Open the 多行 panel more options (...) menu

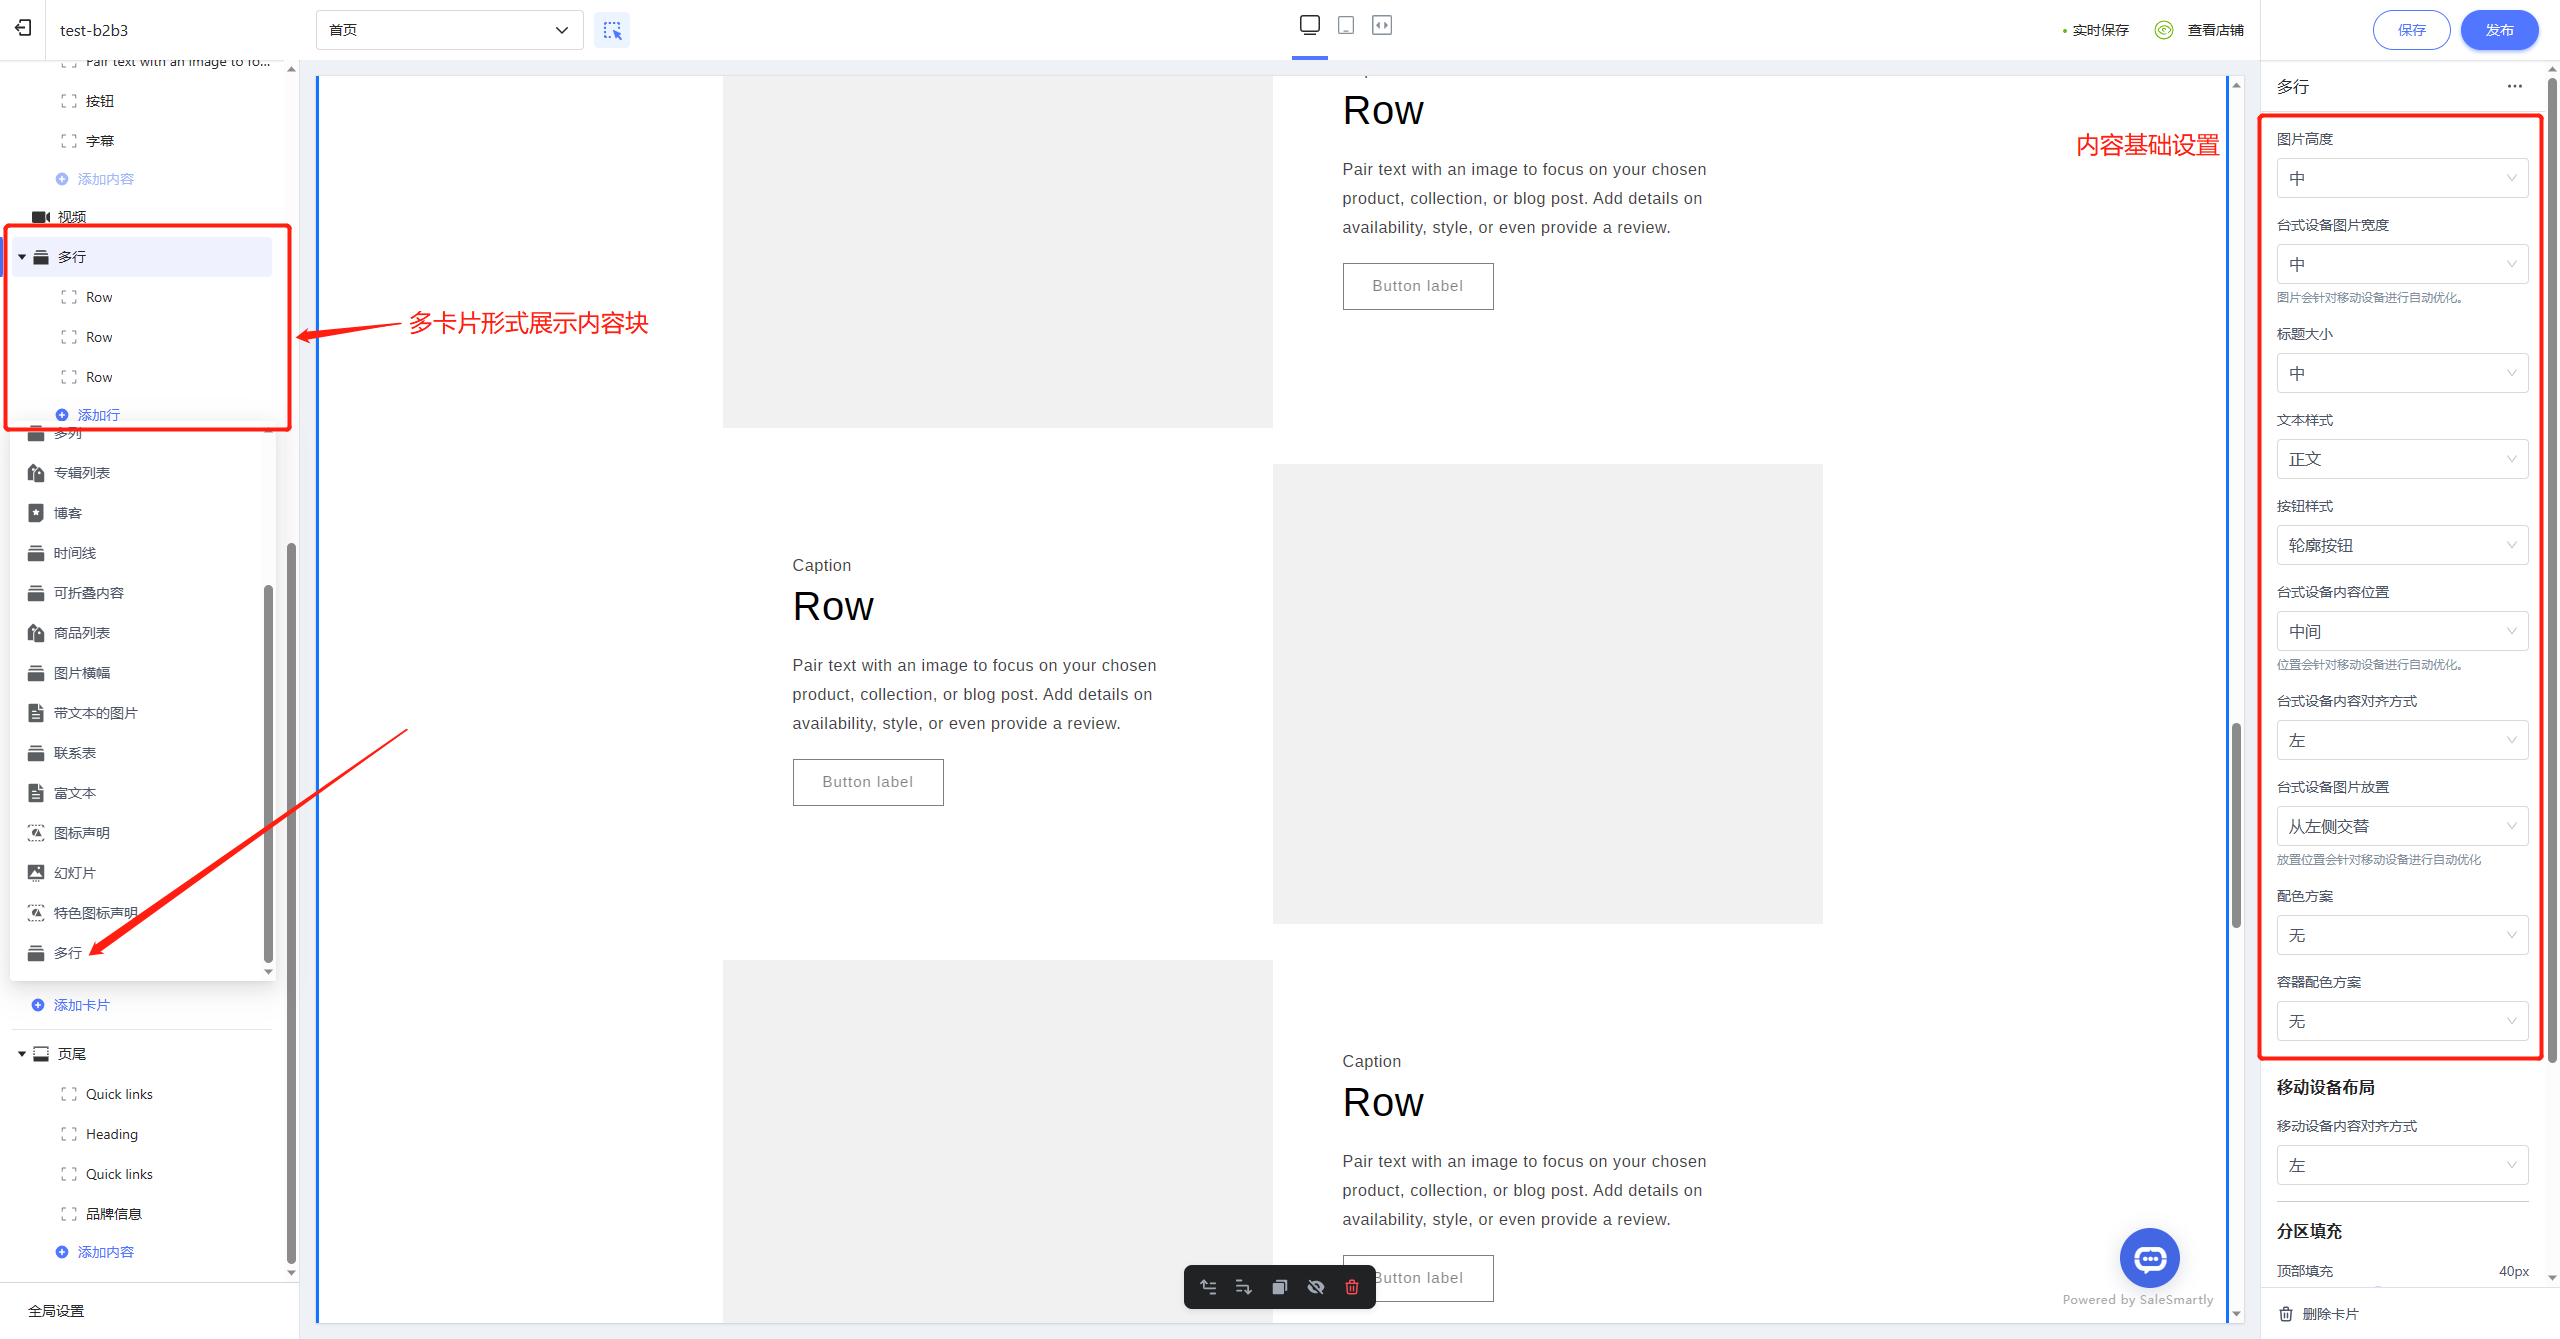pos(2515,86)
